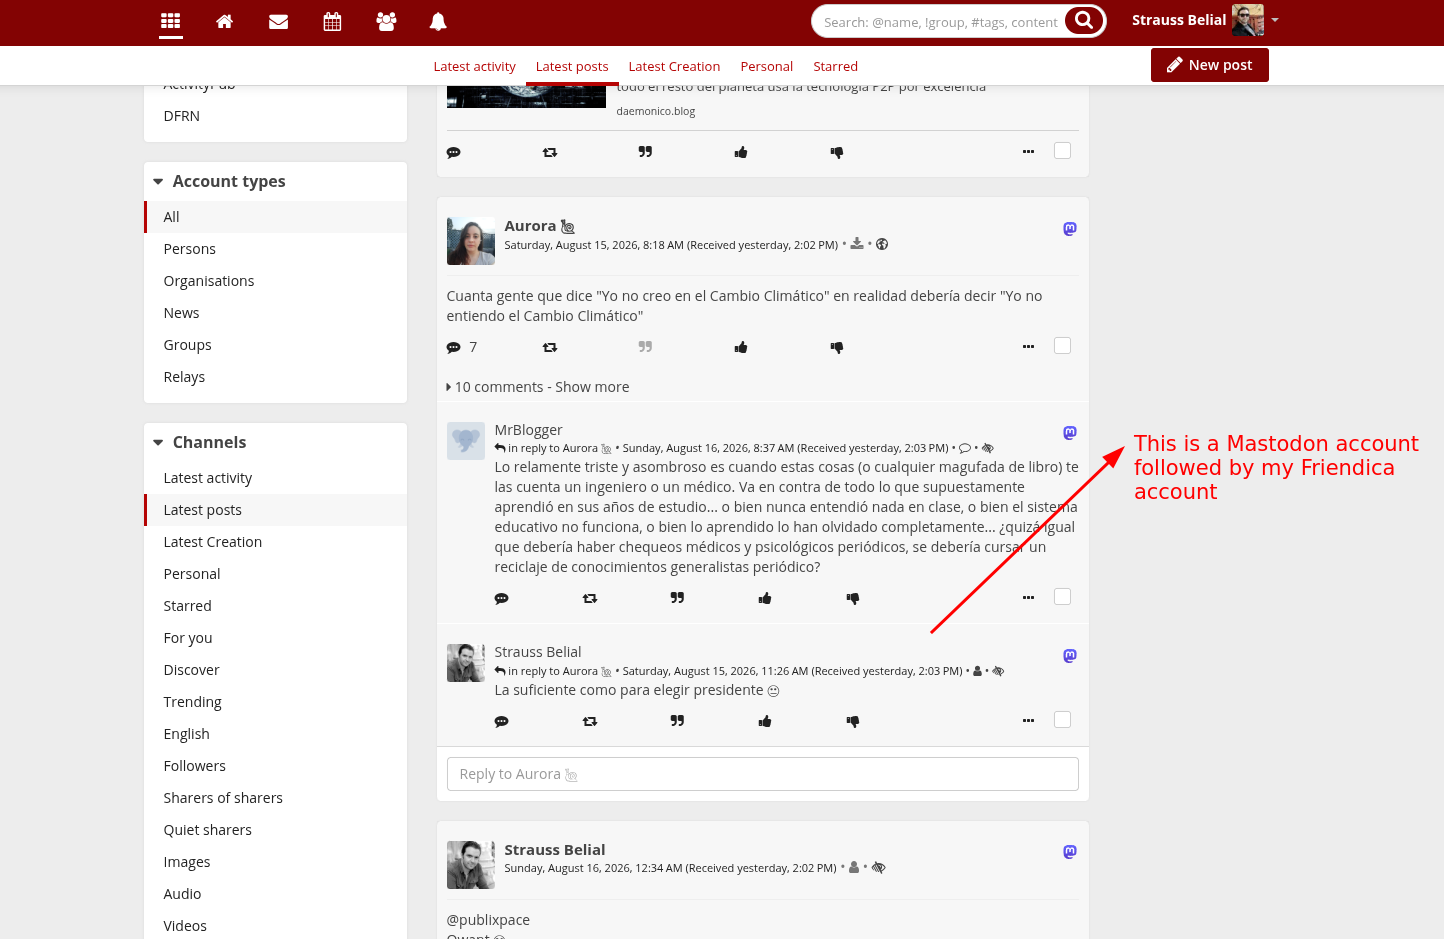This screenshot has height=939, width=1444.
Task: Open Aurora's avatar thumbnail
Action: [471, 241]
